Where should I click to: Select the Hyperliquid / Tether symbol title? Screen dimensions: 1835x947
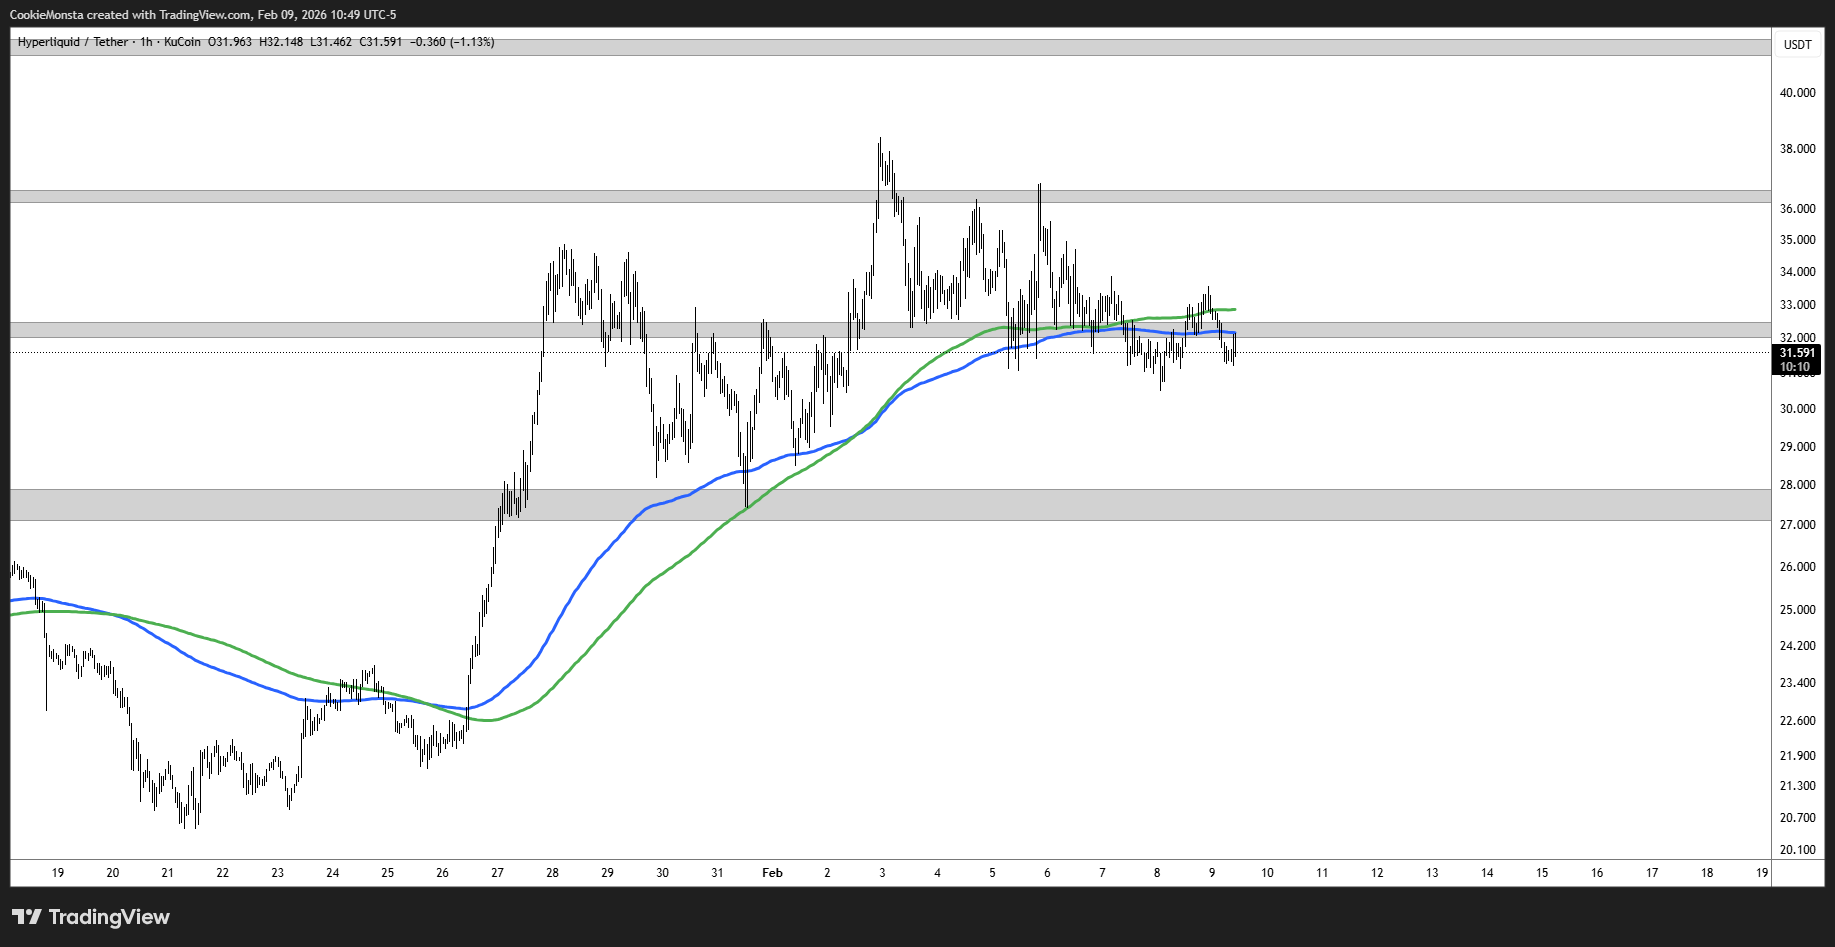(73, 42)
